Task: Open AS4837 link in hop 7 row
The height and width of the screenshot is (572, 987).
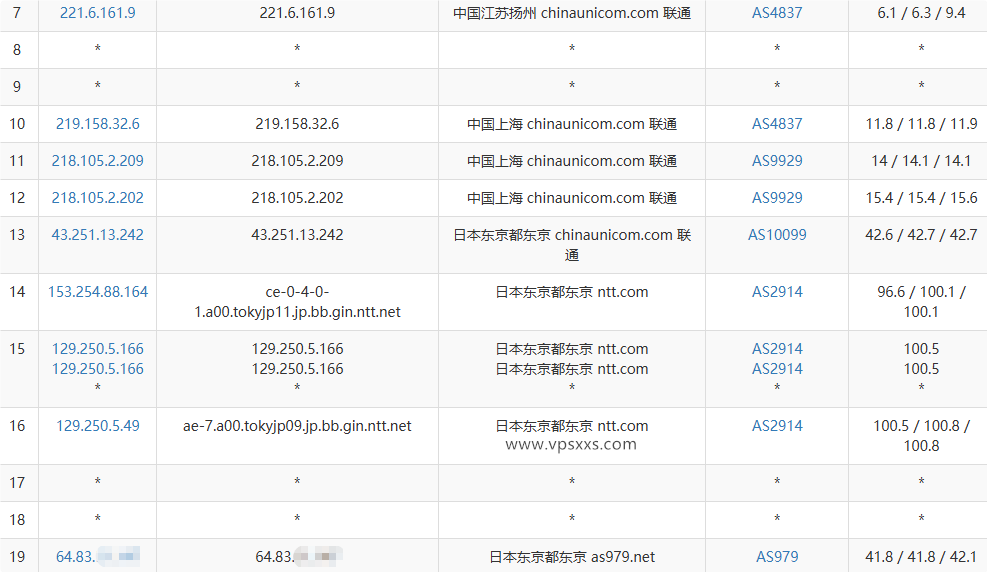Action: coord(777,13)
